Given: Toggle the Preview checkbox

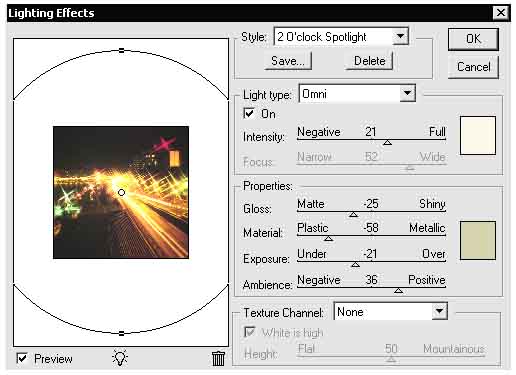Looking at the screenshot, I should [22, 358].
